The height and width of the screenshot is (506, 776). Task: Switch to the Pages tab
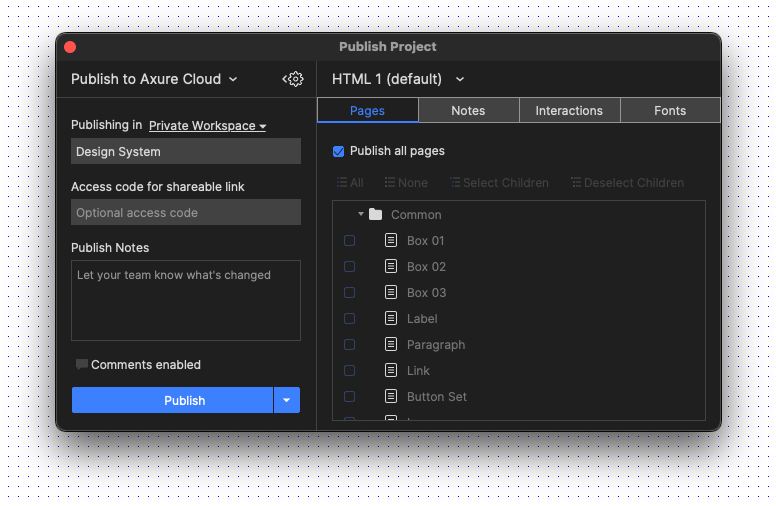pyautogui.click(x=368, y=110)
